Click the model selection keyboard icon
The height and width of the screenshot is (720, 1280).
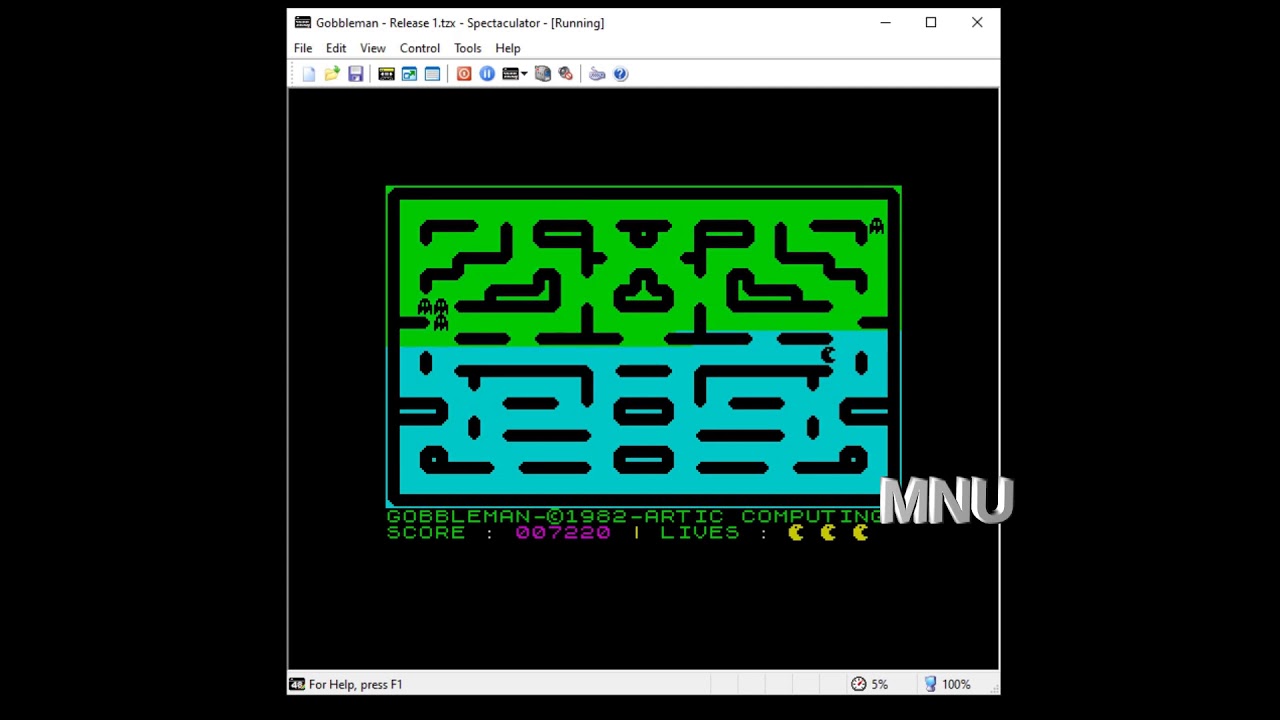point(510,74)
